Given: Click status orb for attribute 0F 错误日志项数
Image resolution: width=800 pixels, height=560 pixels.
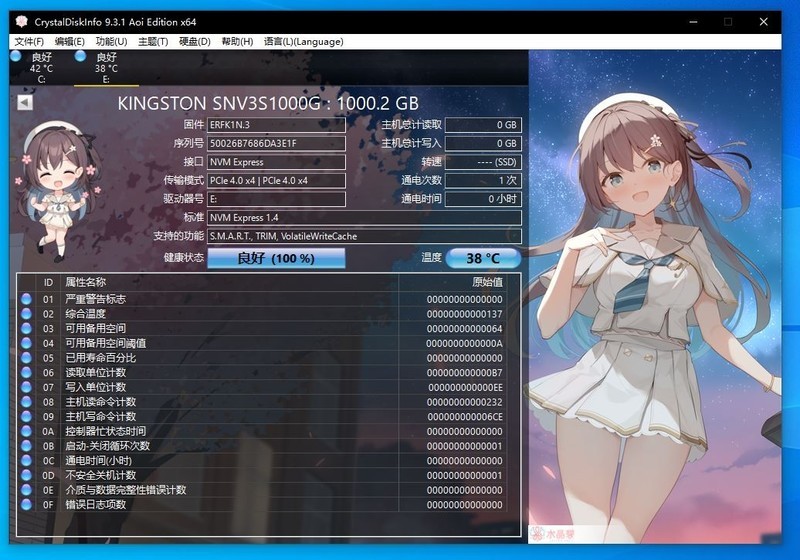Looking at the screenshot, I should [26, 504].
